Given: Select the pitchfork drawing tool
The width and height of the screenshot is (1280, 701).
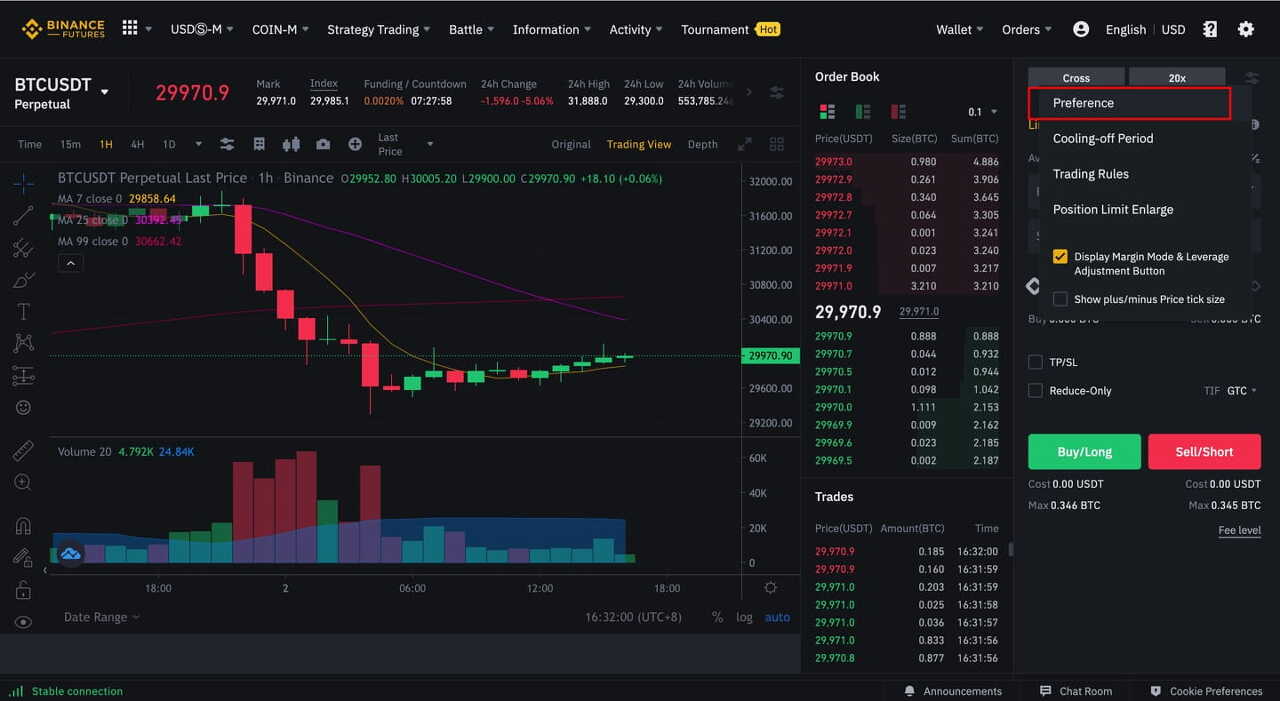Looking at the screenshot, I should pos(23,247).
